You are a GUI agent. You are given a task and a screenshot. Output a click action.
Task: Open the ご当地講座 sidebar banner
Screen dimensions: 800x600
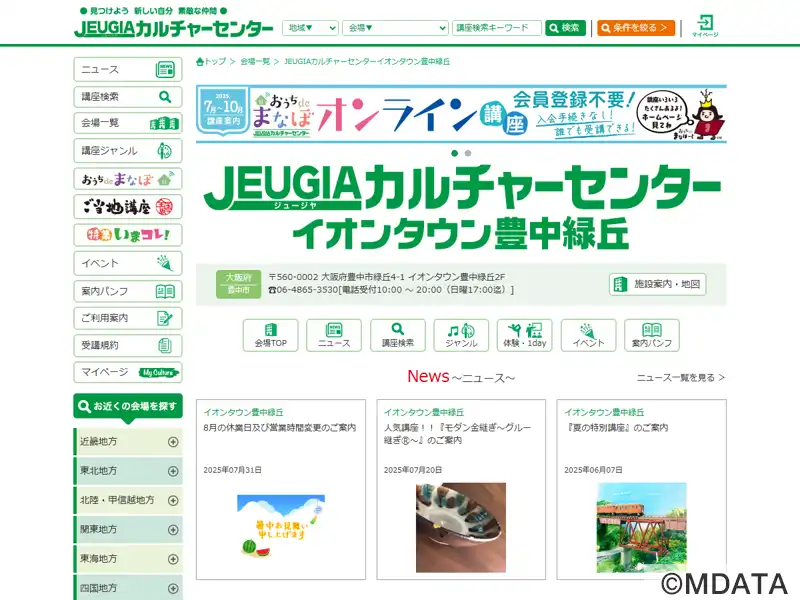click(128, 207)
